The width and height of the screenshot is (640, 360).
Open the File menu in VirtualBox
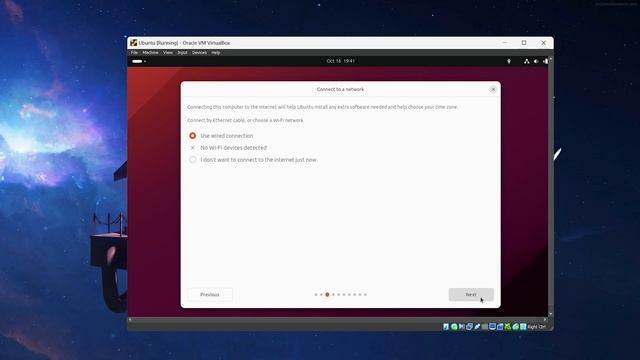pos(134,53)
